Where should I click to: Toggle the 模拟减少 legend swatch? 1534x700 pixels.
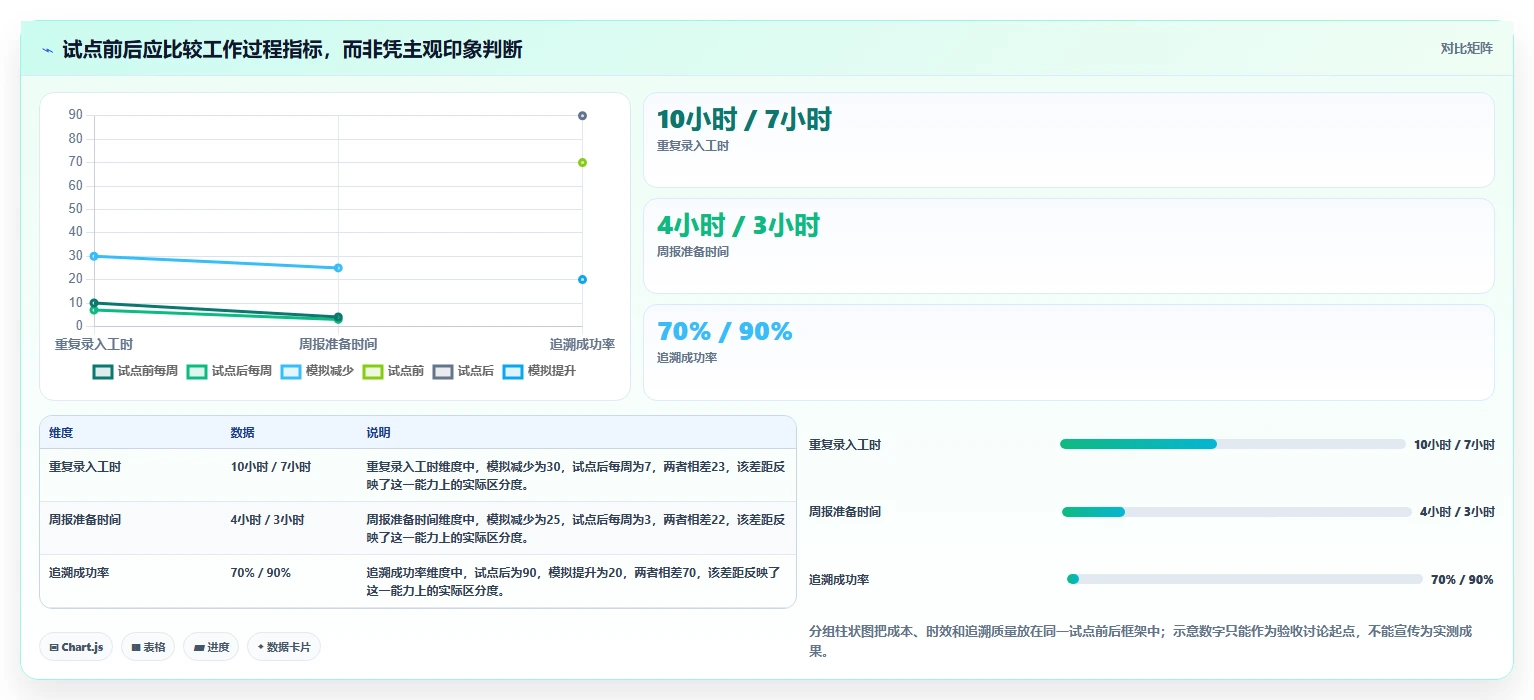coord(291,372)
